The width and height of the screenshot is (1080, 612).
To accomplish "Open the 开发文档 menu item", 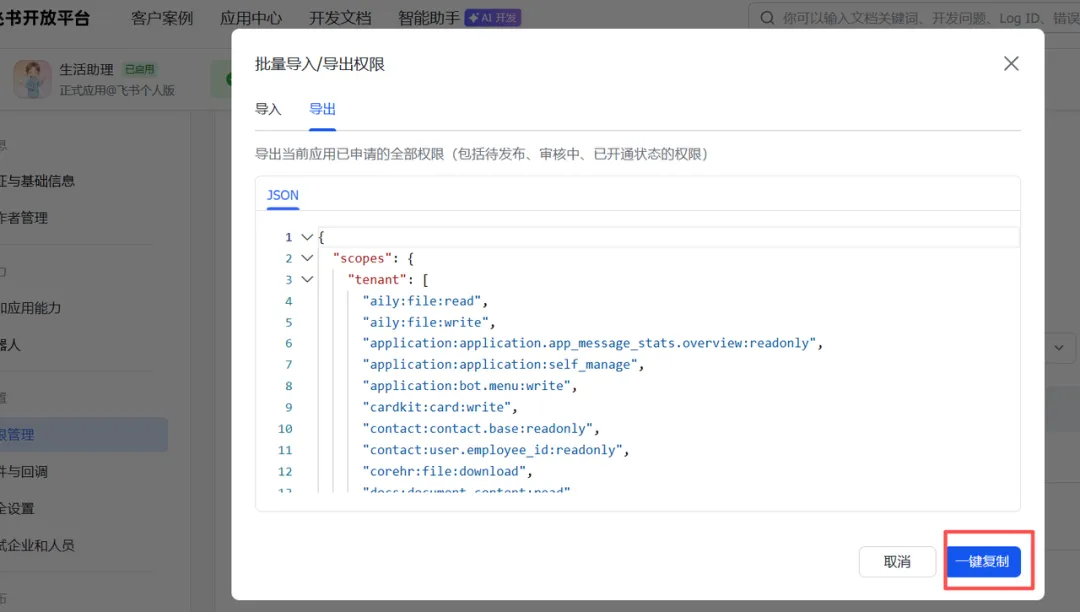I will tap(340, 18).
